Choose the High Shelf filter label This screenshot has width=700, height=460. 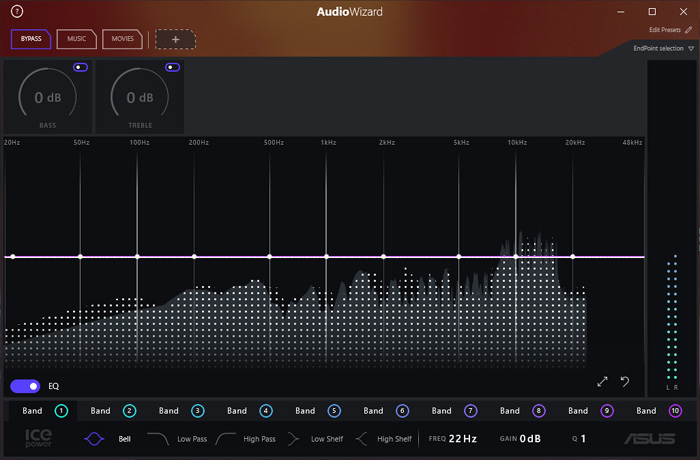(x=395, y=439)
